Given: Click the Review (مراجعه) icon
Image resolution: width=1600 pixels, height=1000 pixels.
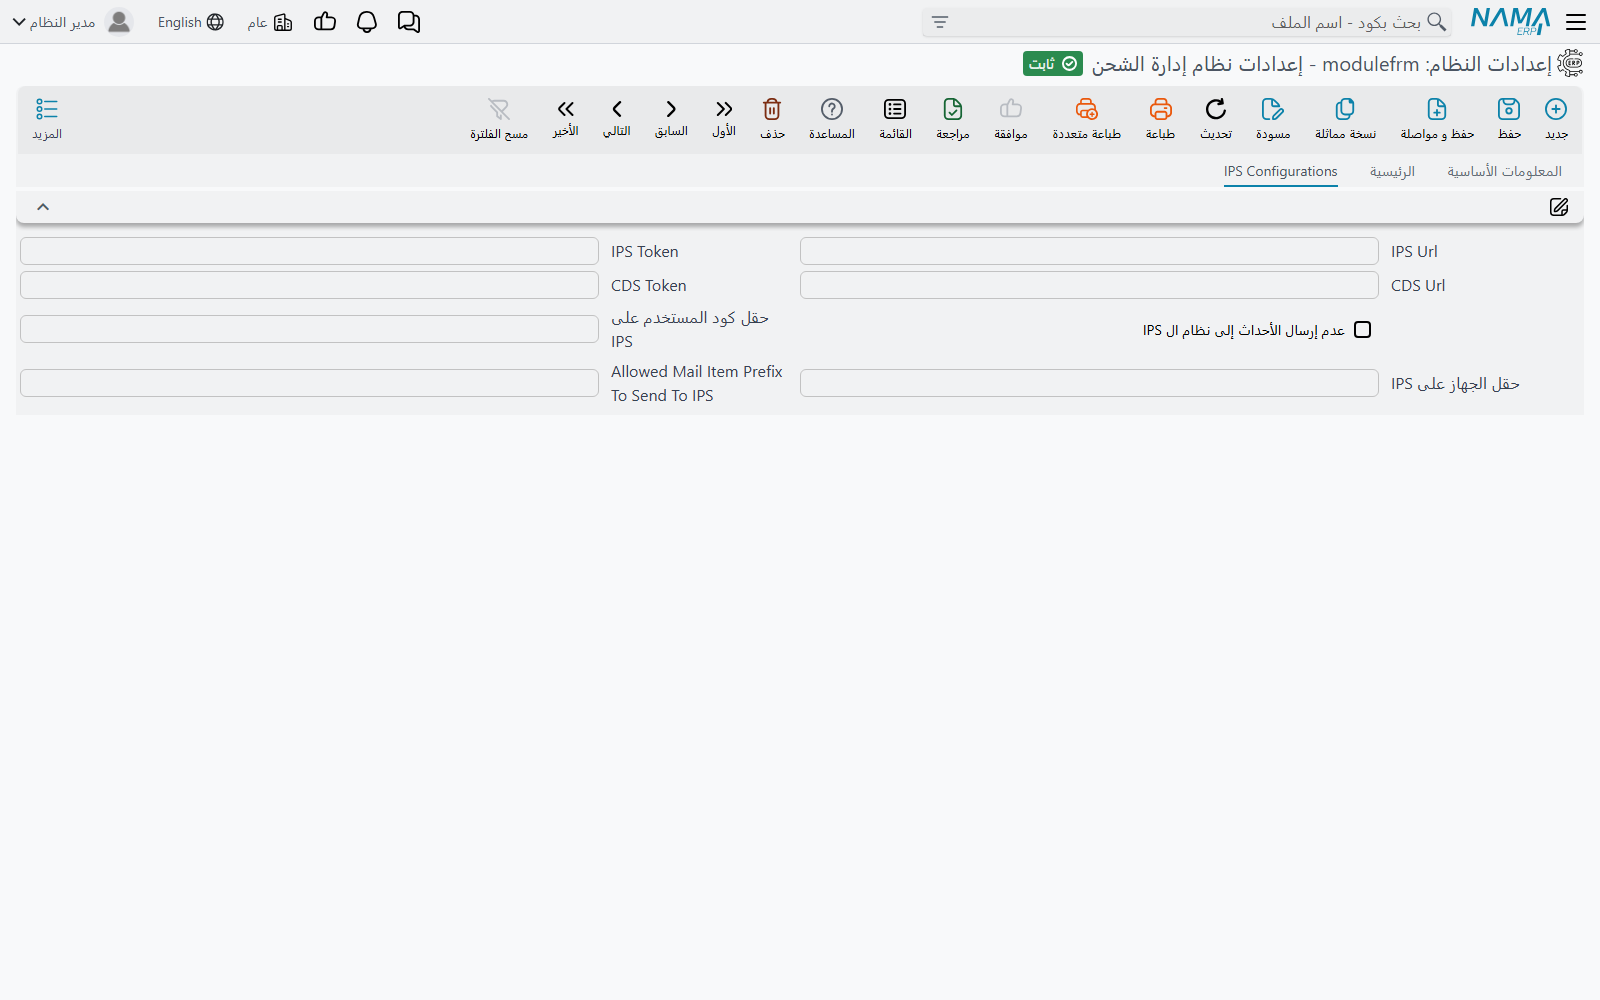Looking at the screenshot, I should [x=953, y=109].
